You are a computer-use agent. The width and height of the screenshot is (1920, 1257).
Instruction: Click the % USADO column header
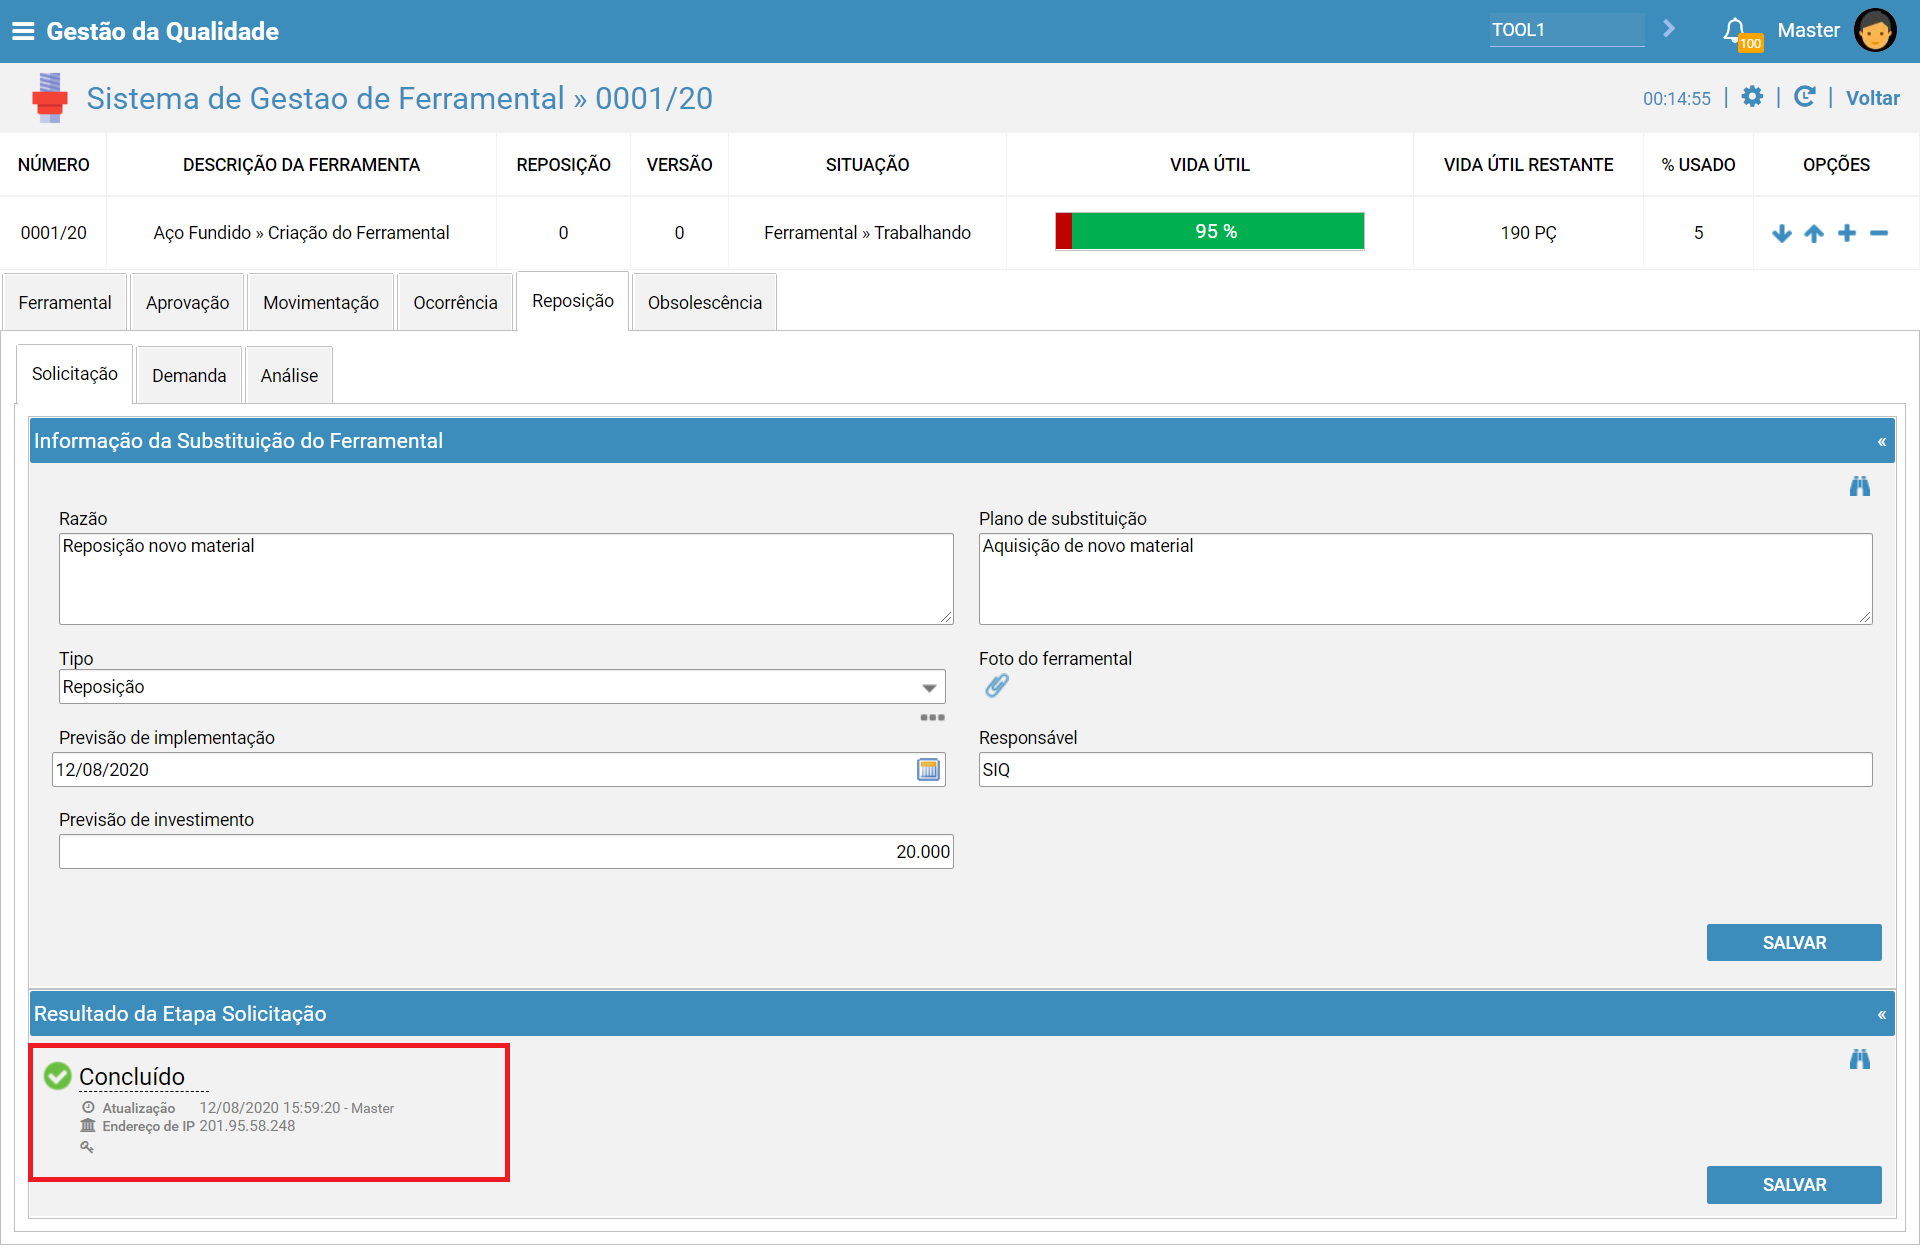click(x=1698, y=165)
